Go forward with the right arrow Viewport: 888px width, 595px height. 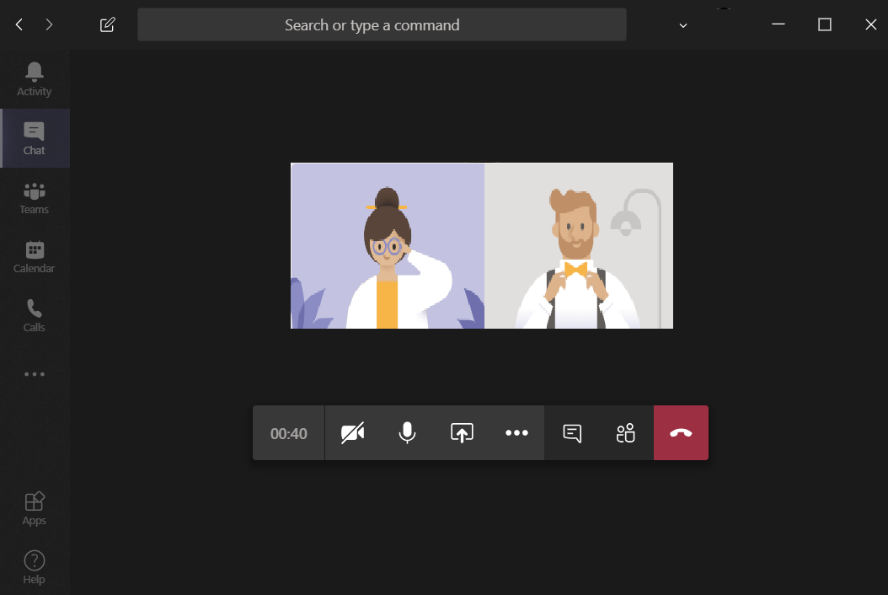point(49,24)
